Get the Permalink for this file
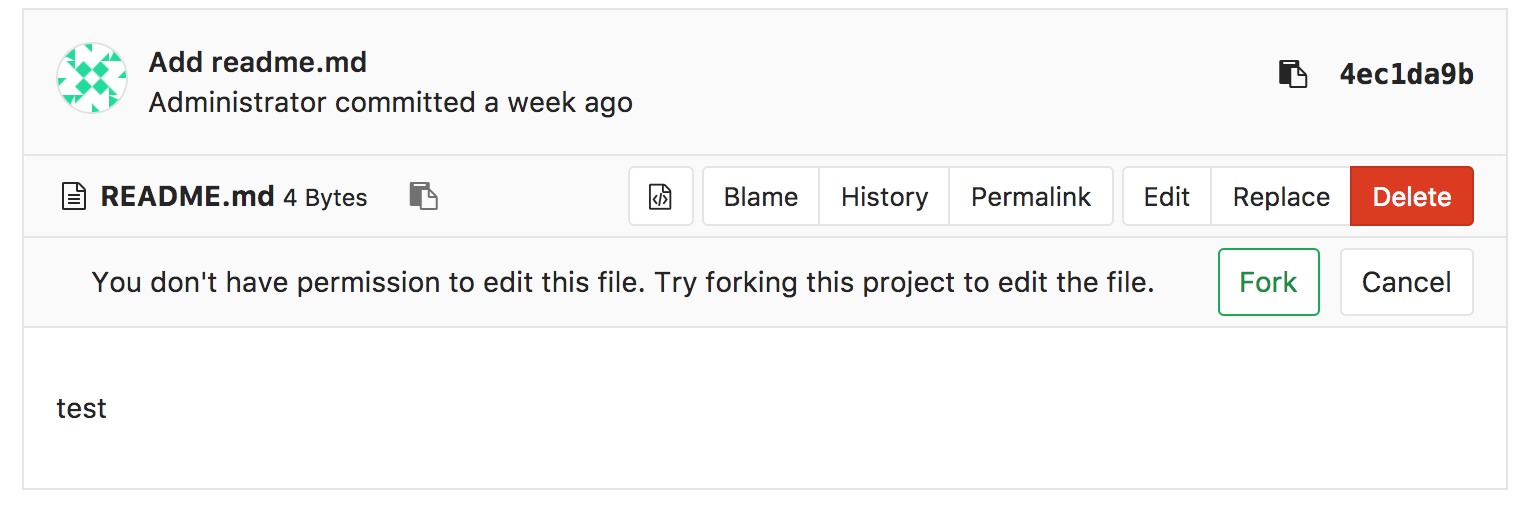 pyautogui.click(x=1031, y=197)
